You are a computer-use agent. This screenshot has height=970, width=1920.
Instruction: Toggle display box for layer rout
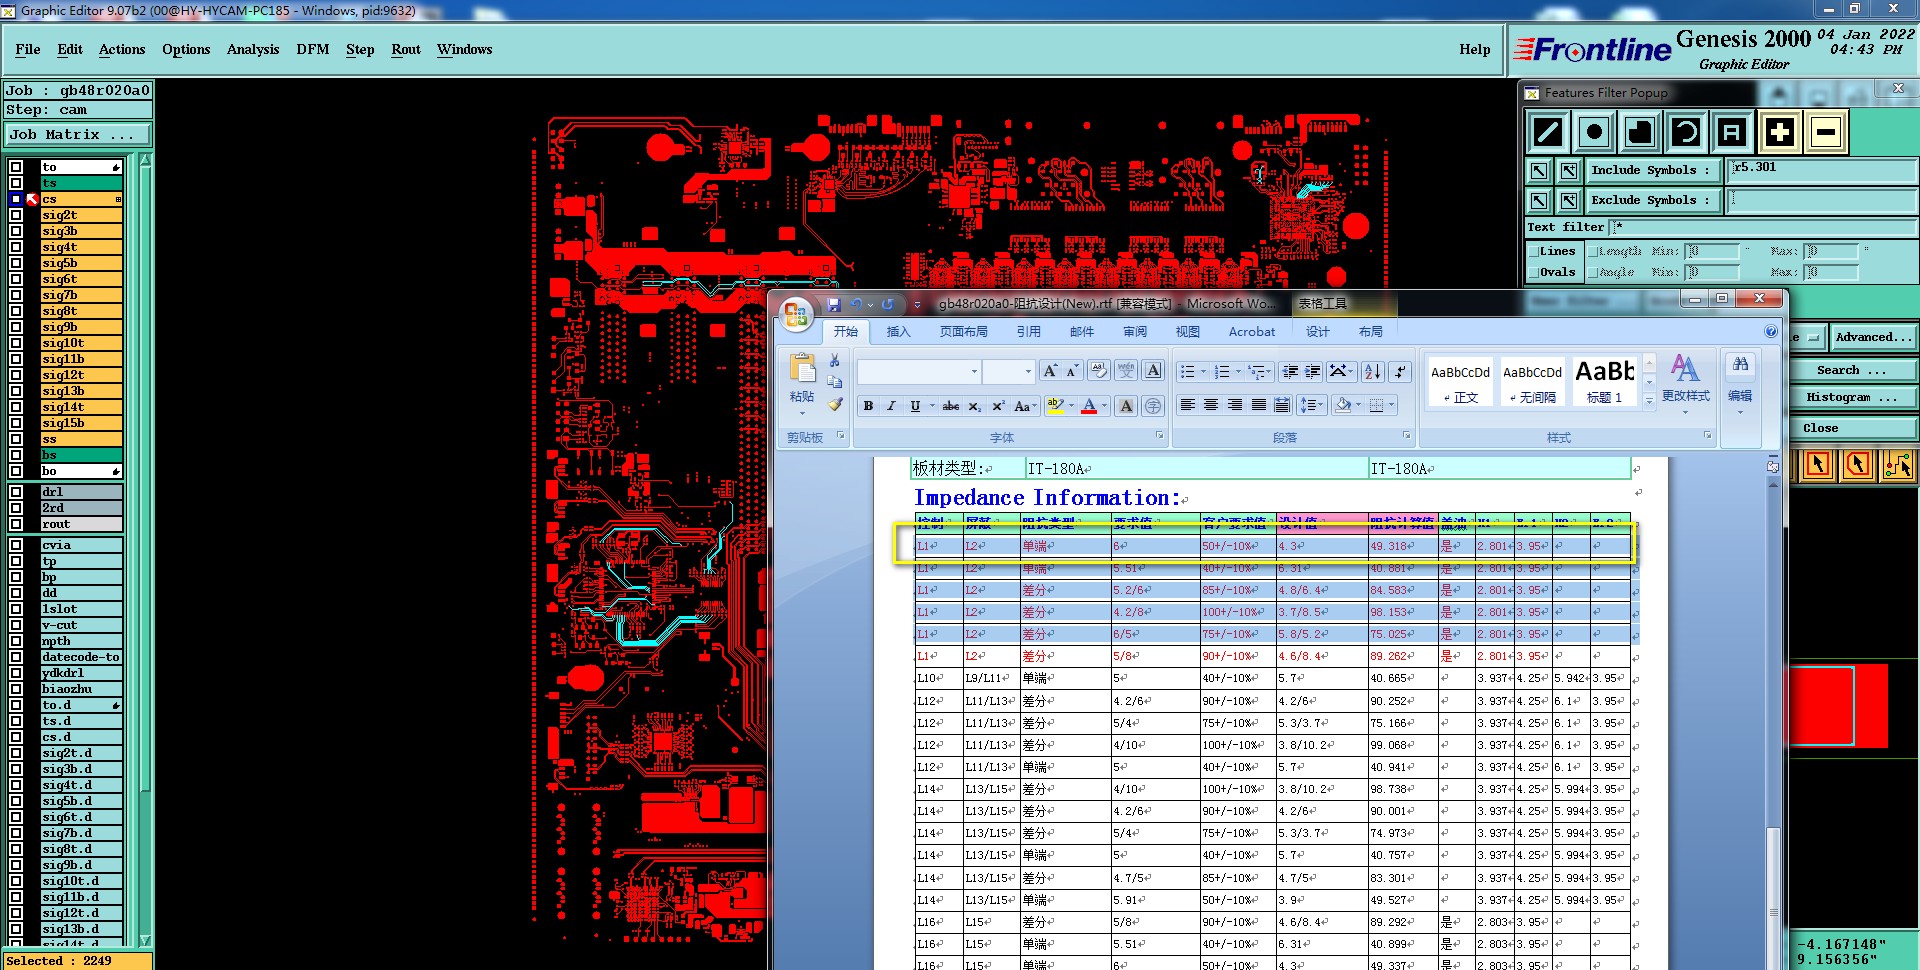tap(16, 524)
